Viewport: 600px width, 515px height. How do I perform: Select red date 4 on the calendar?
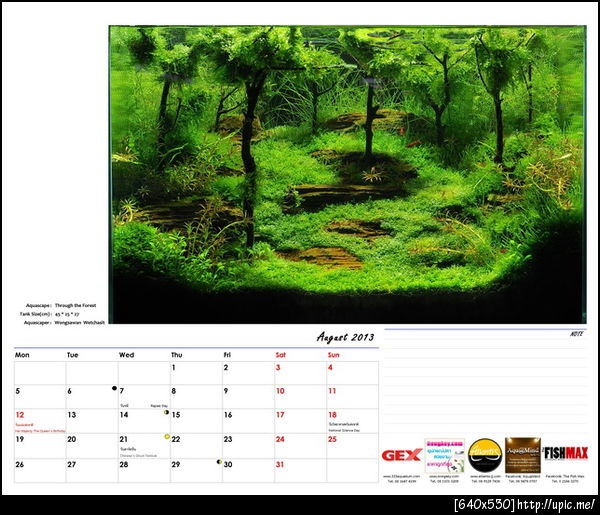click(x=330, y=368)
